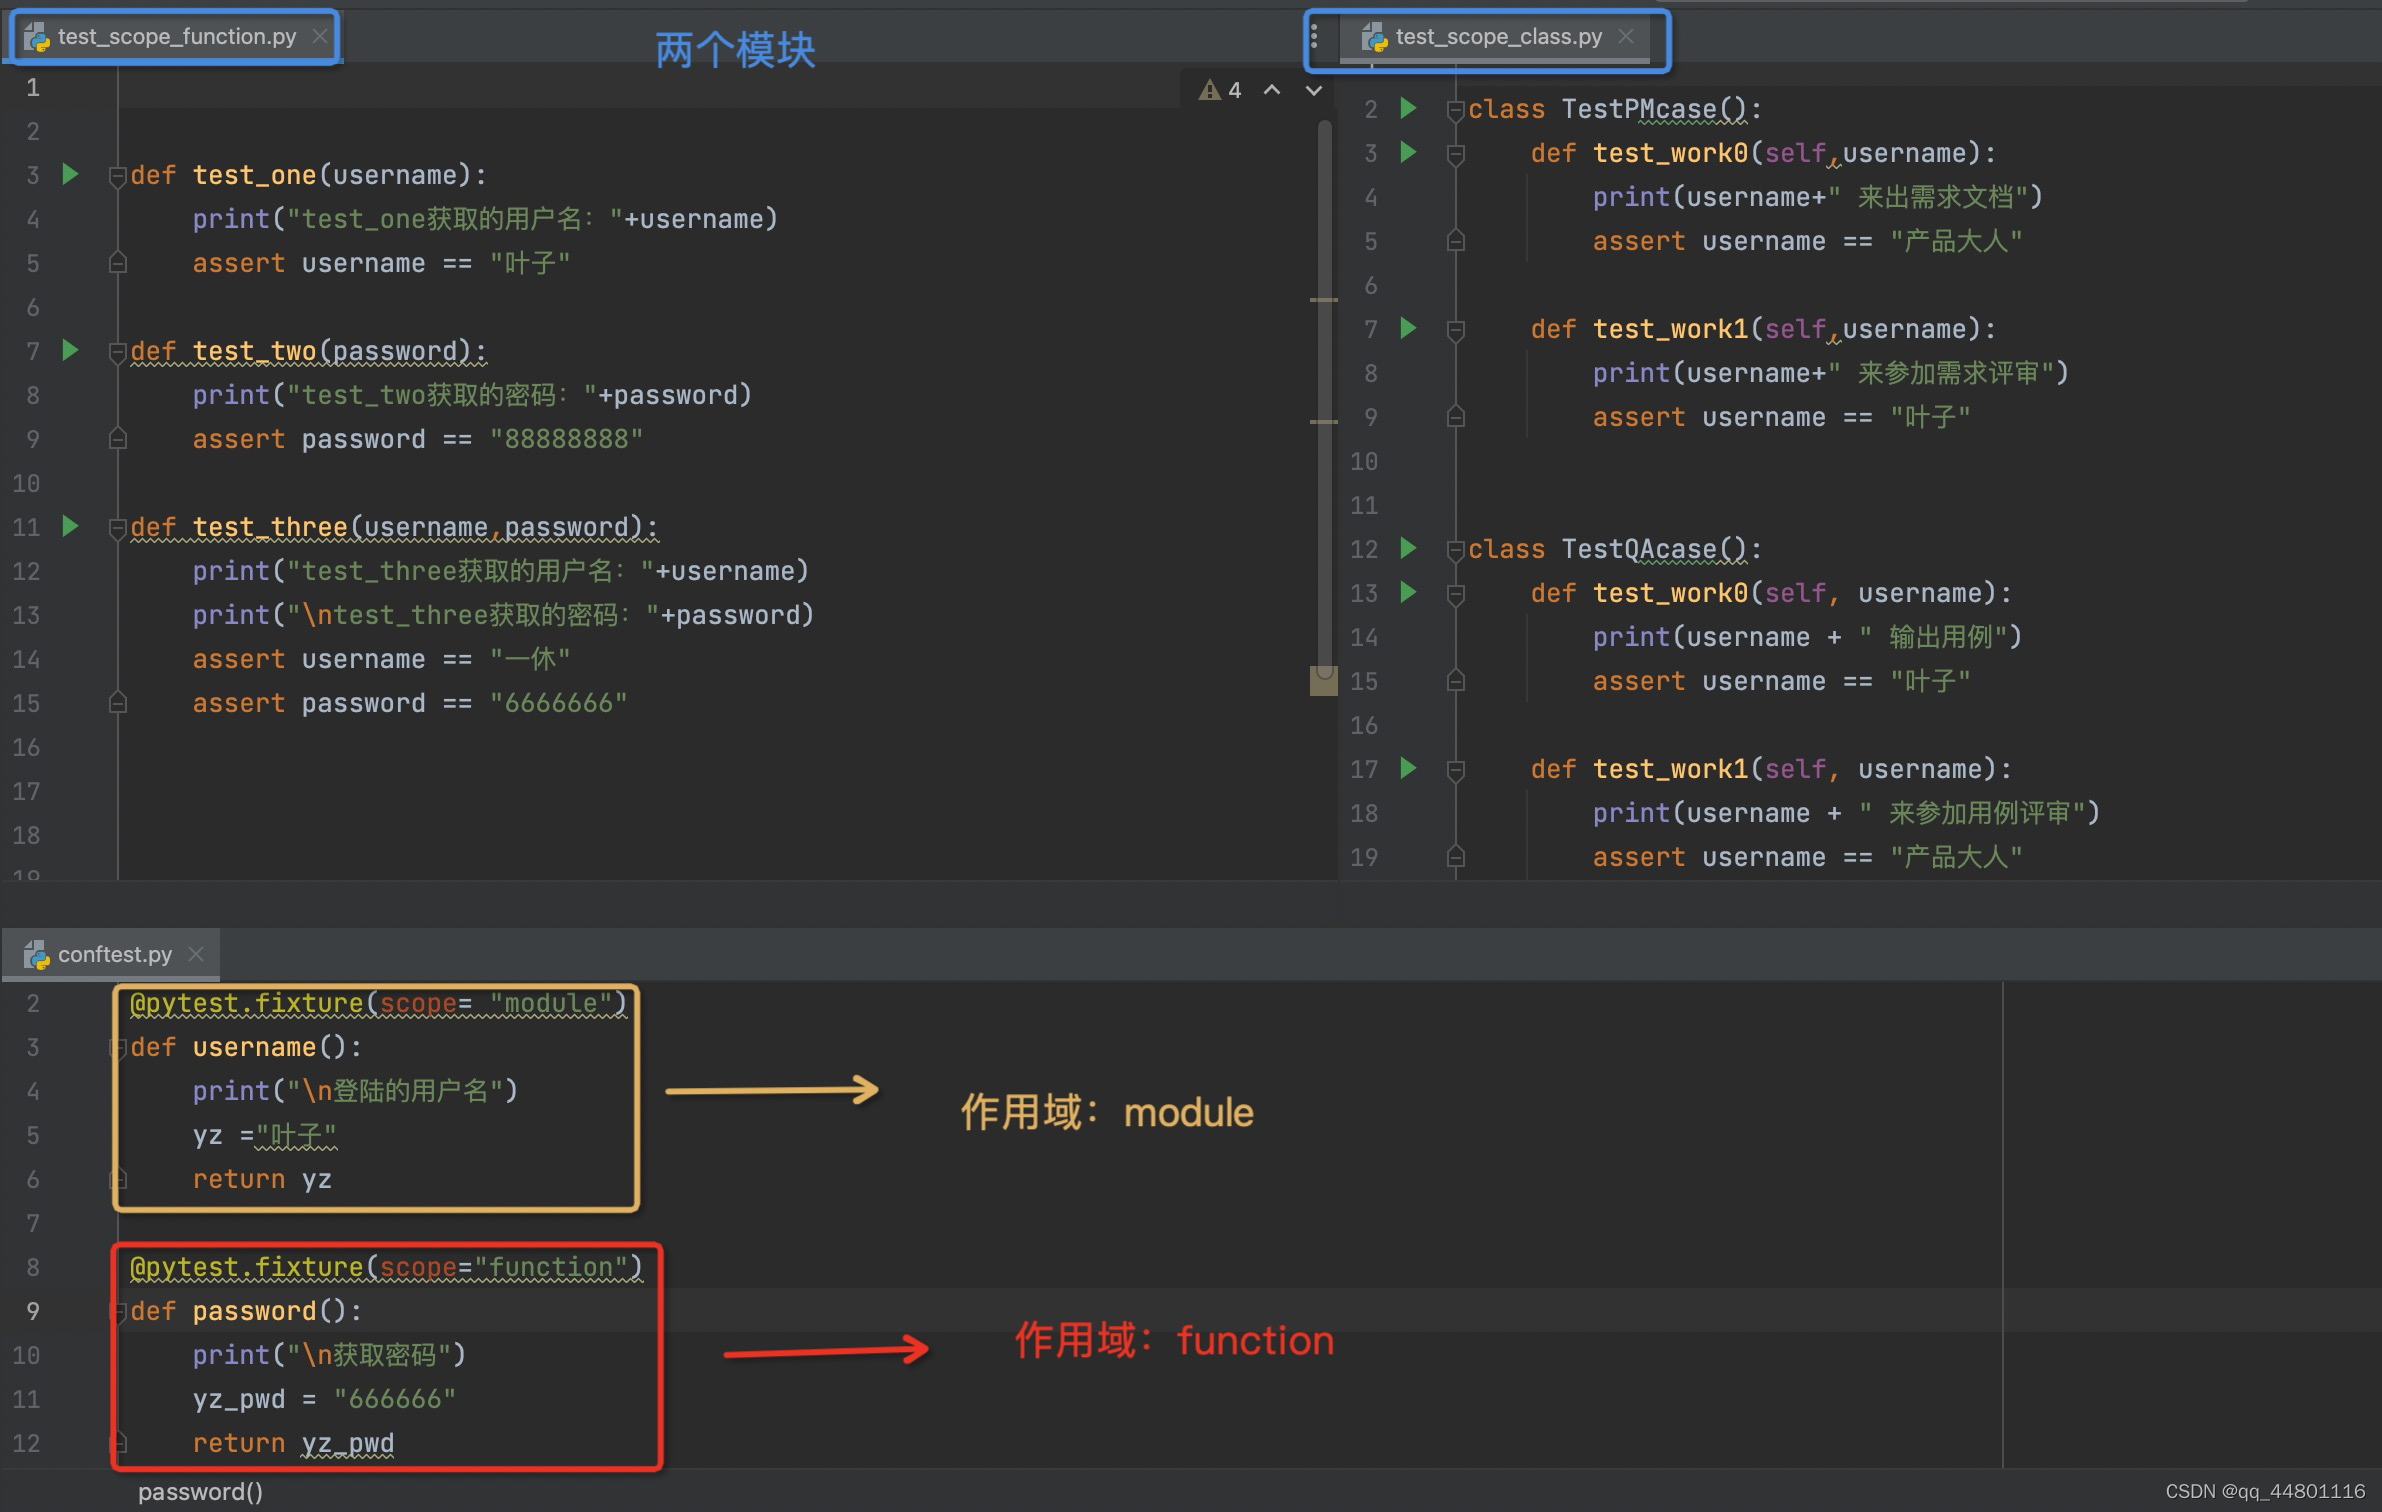The width and height of the screenshot is (2382, 1512).
Task: Click the "666666" password value in conftest
Action: click(x=395, y=1399)
